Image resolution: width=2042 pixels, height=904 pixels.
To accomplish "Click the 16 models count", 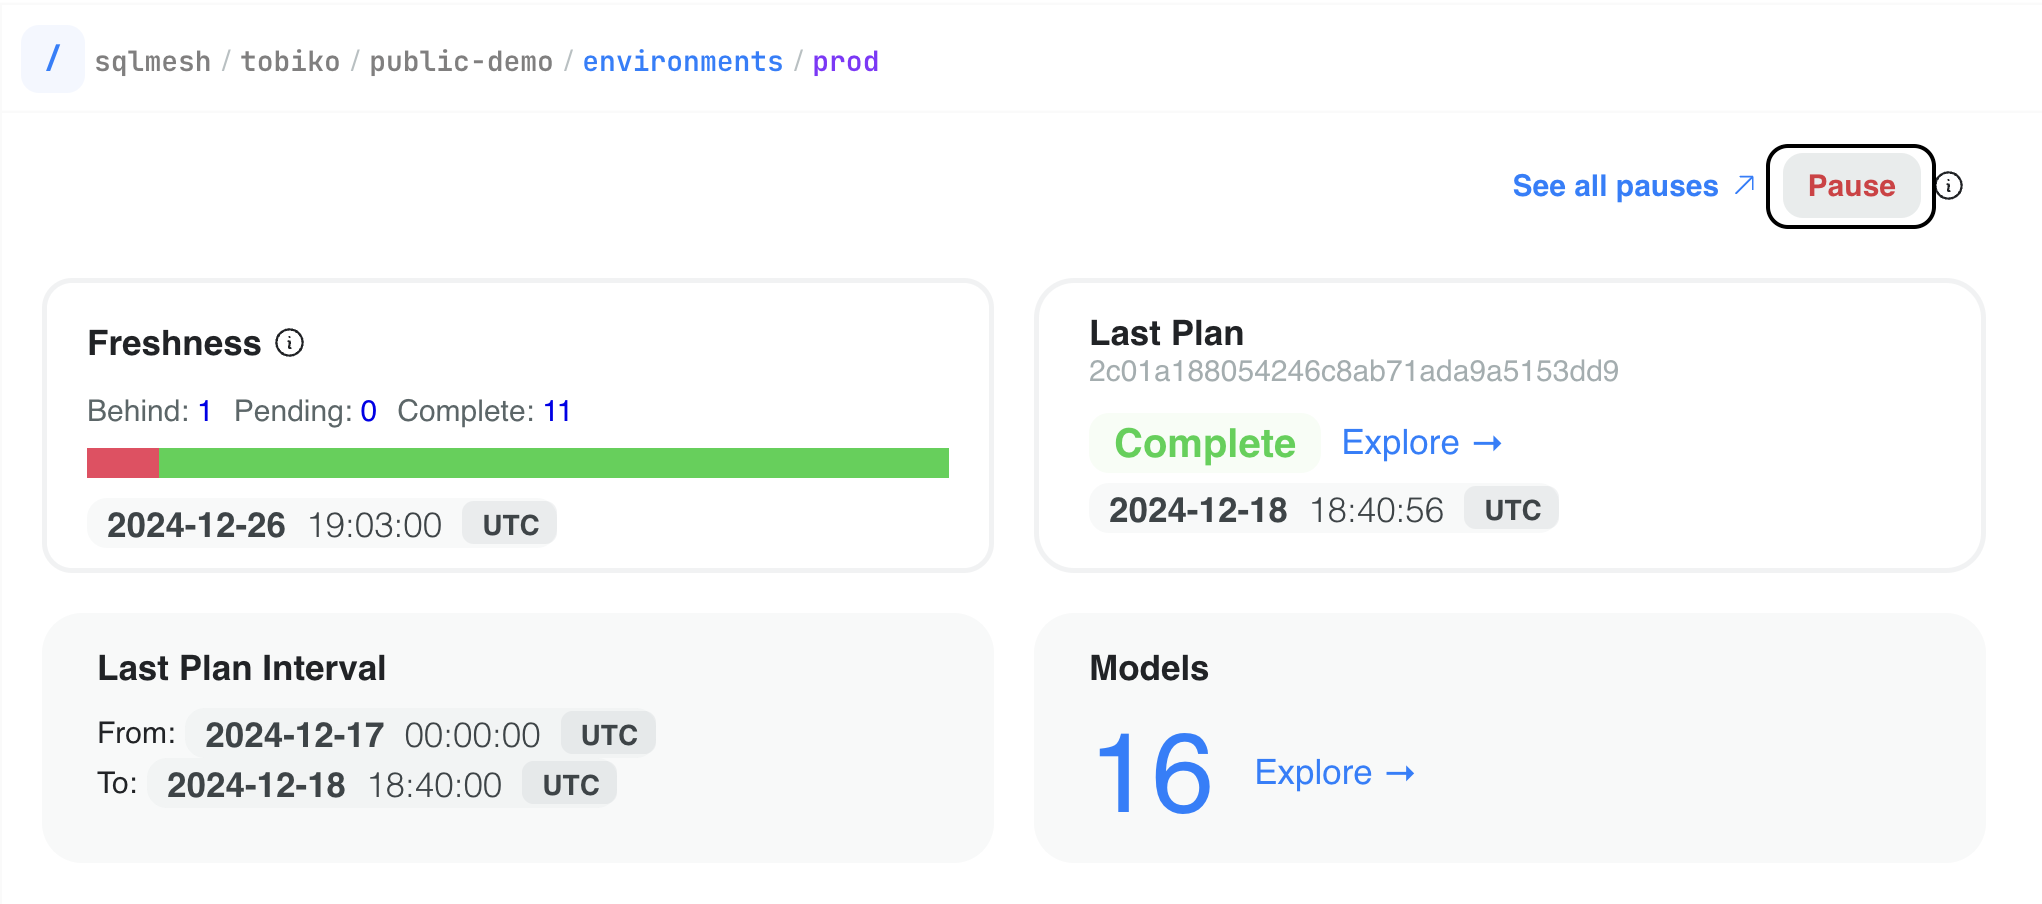I will pyautogui.click(x=1153, y=773).
